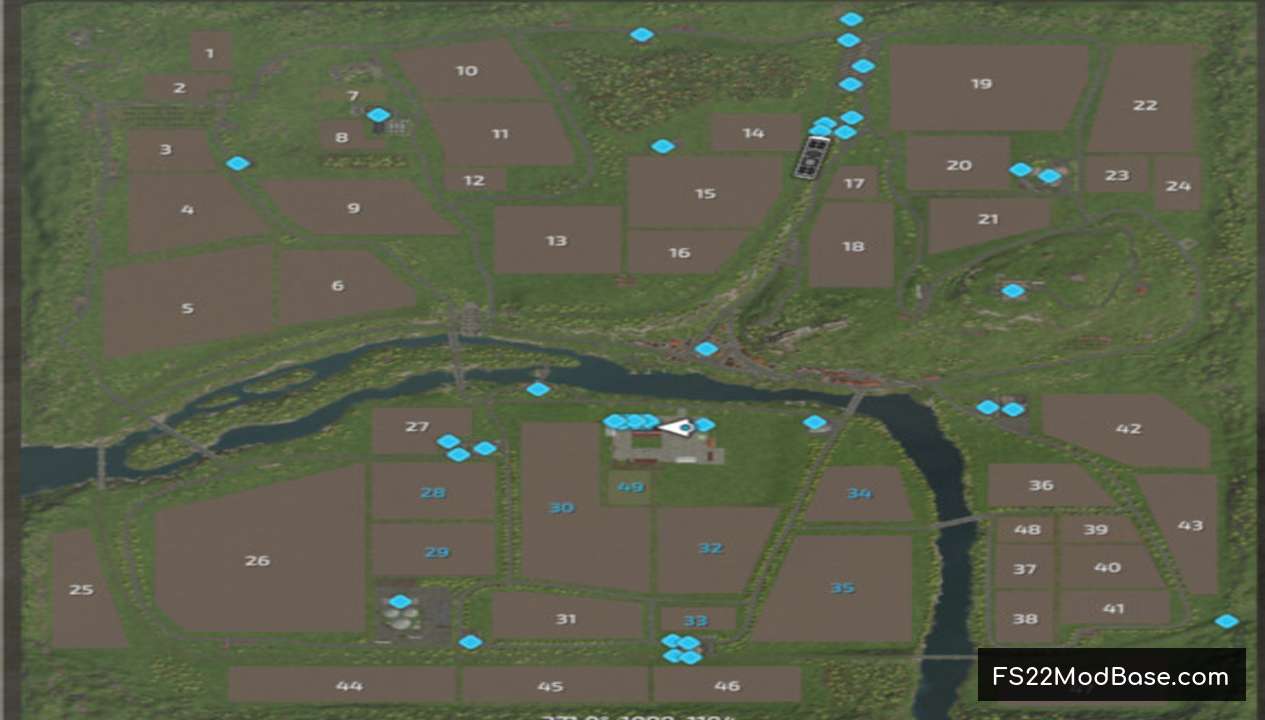Select owned field 30 label

[x=561, y=508]
